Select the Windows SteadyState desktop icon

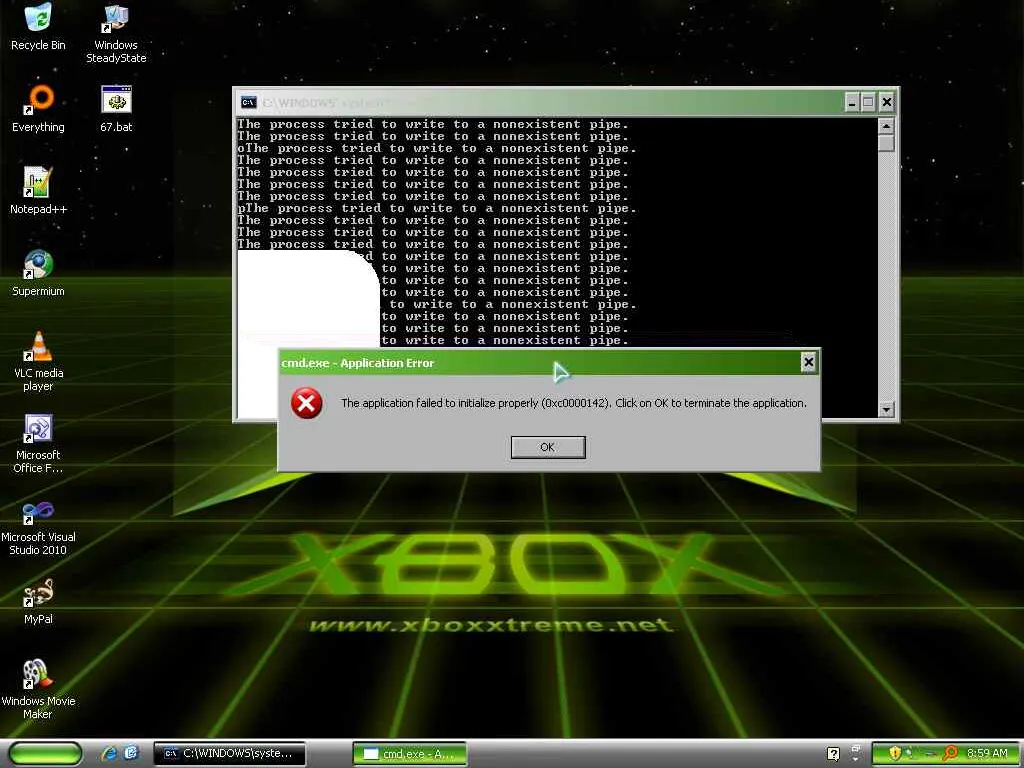(x=116, y=33)
